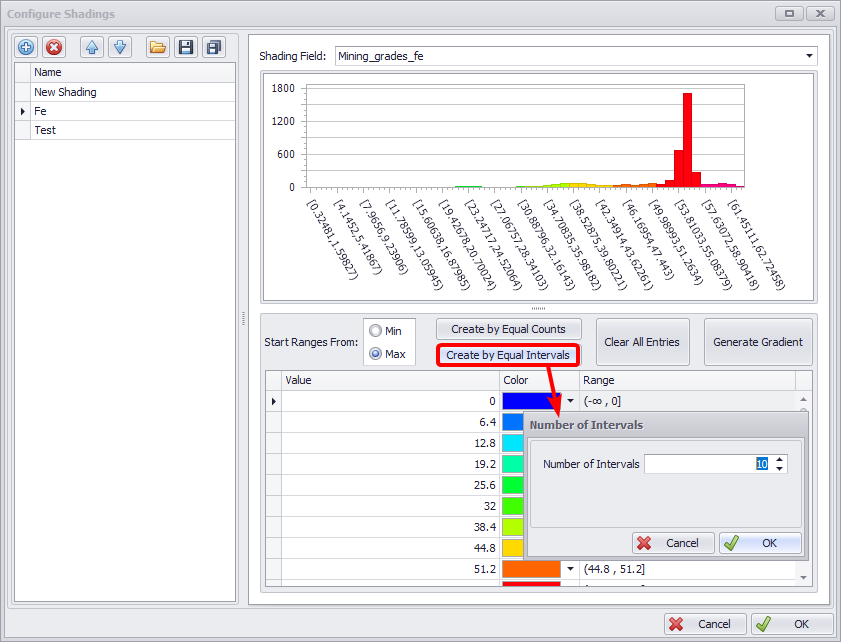Image resolution: width=841 pixels, height=642 pixels.
Task: Click the Clear All Entries button
Action: (641, 342)
